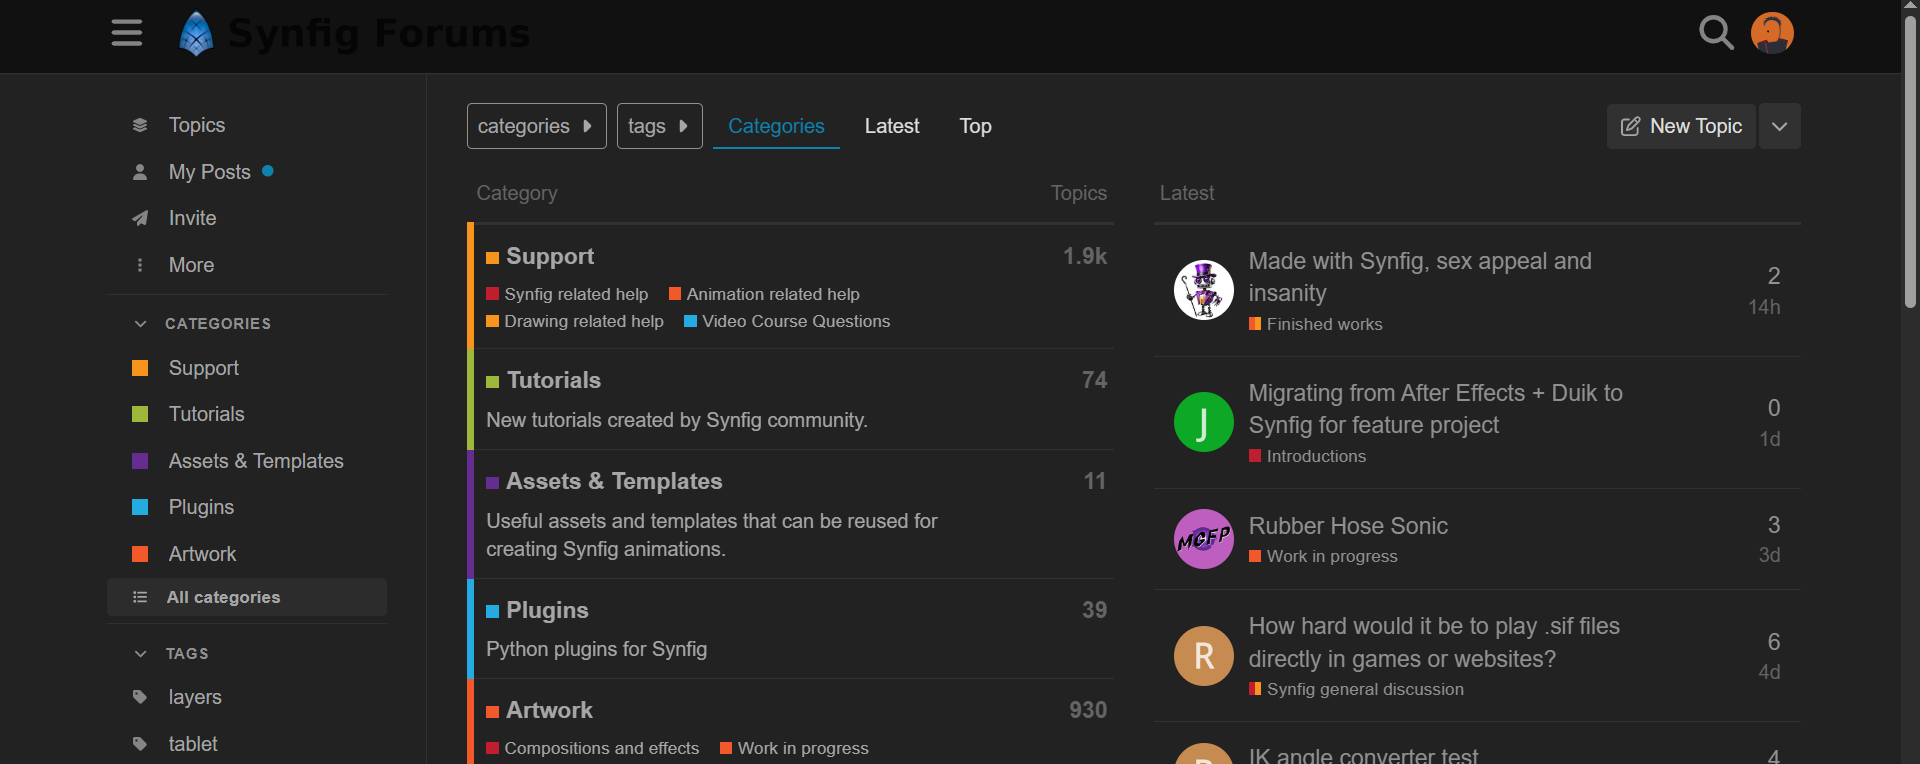Open the categories filter dropdown
1920x764 pixels.
coord(536,126)
